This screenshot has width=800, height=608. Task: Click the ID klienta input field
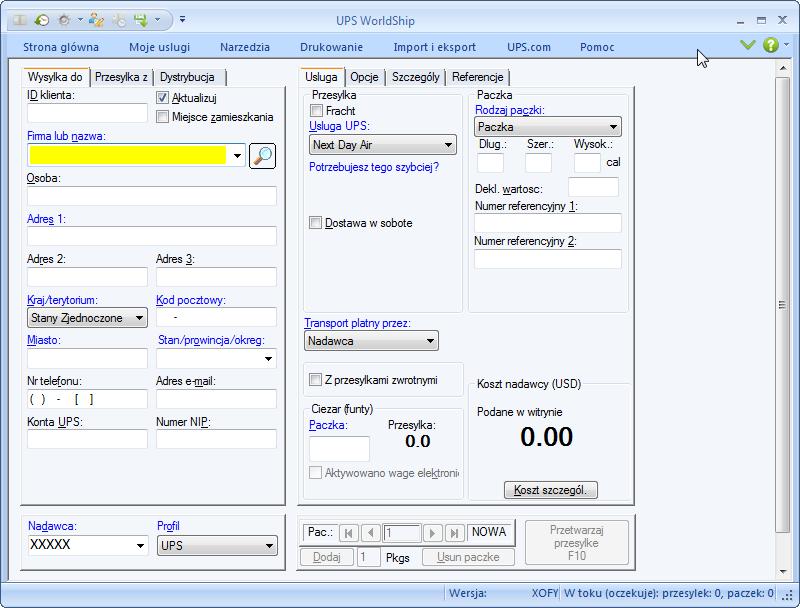[x=87, y=113]
